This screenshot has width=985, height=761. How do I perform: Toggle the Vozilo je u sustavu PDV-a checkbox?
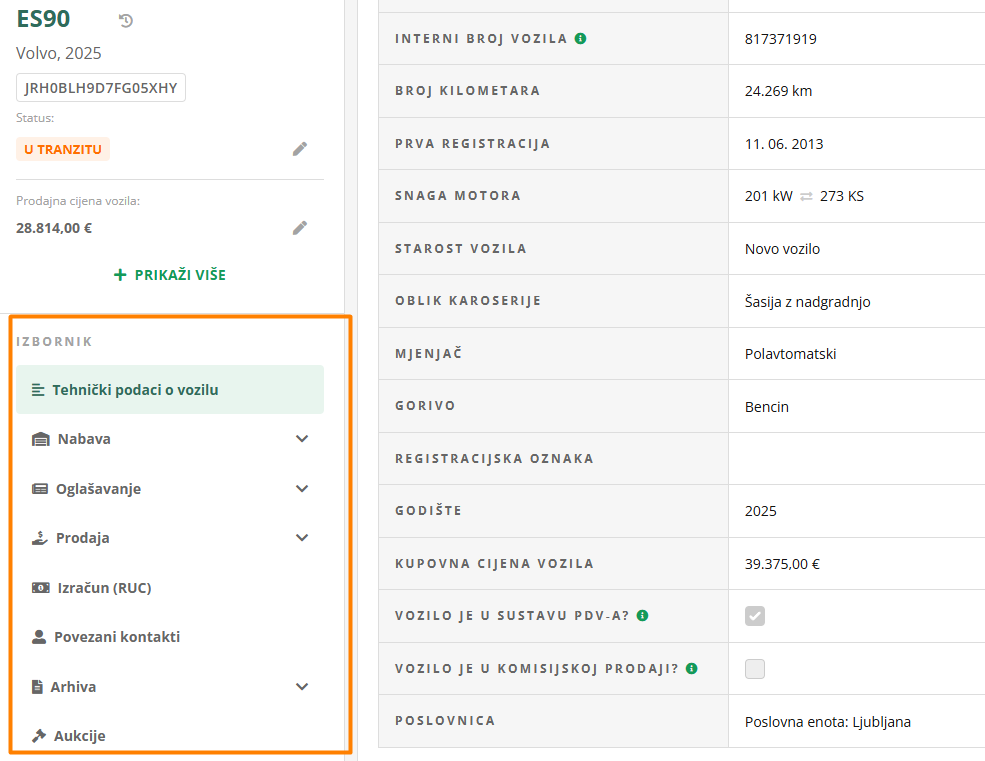[x=755, y=616]
